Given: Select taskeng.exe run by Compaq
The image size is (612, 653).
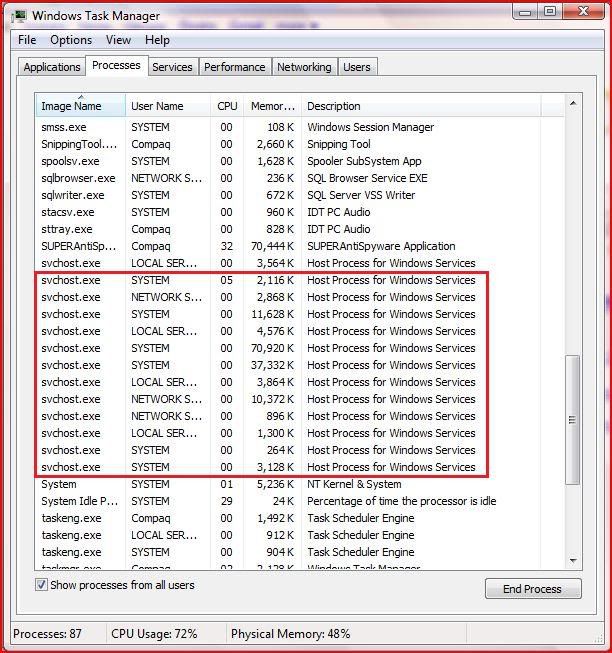Looking at the screenshot, I should click(300, 518).
